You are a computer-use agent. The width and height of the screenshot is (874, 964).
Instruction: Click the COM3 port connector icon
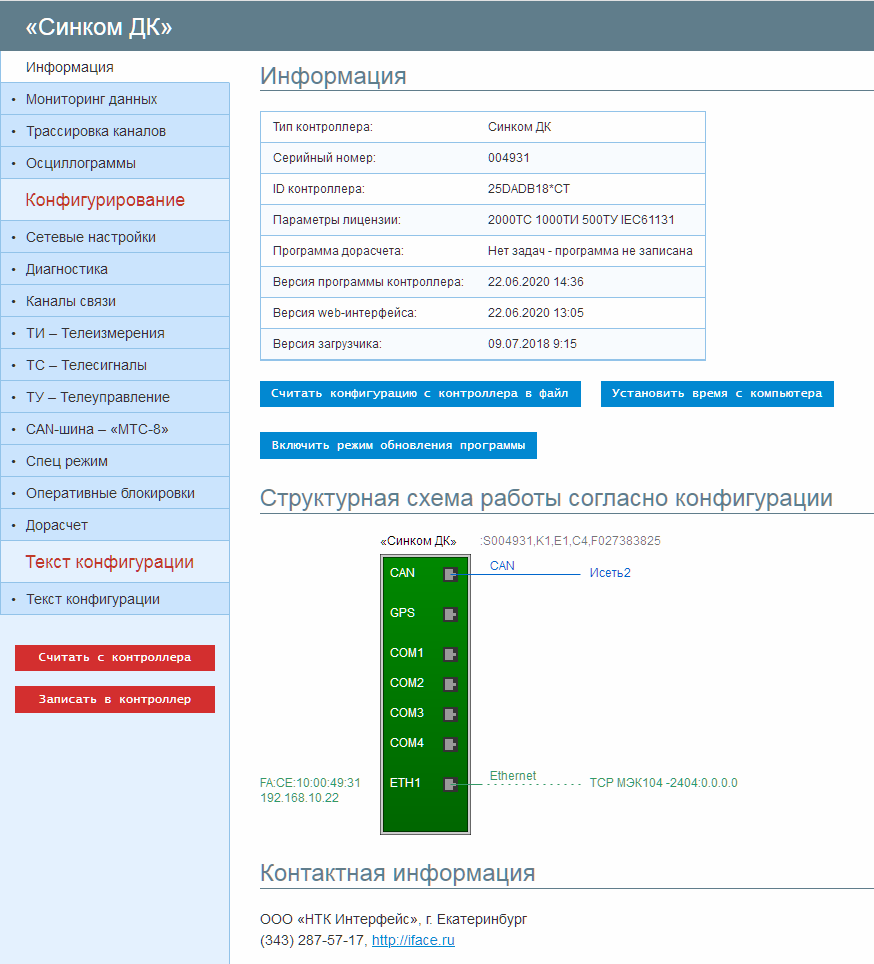point(450,714)
